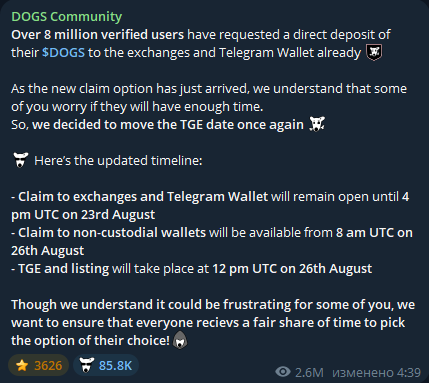Click the hooded emoji after "their choice!"

click(180, 340)
